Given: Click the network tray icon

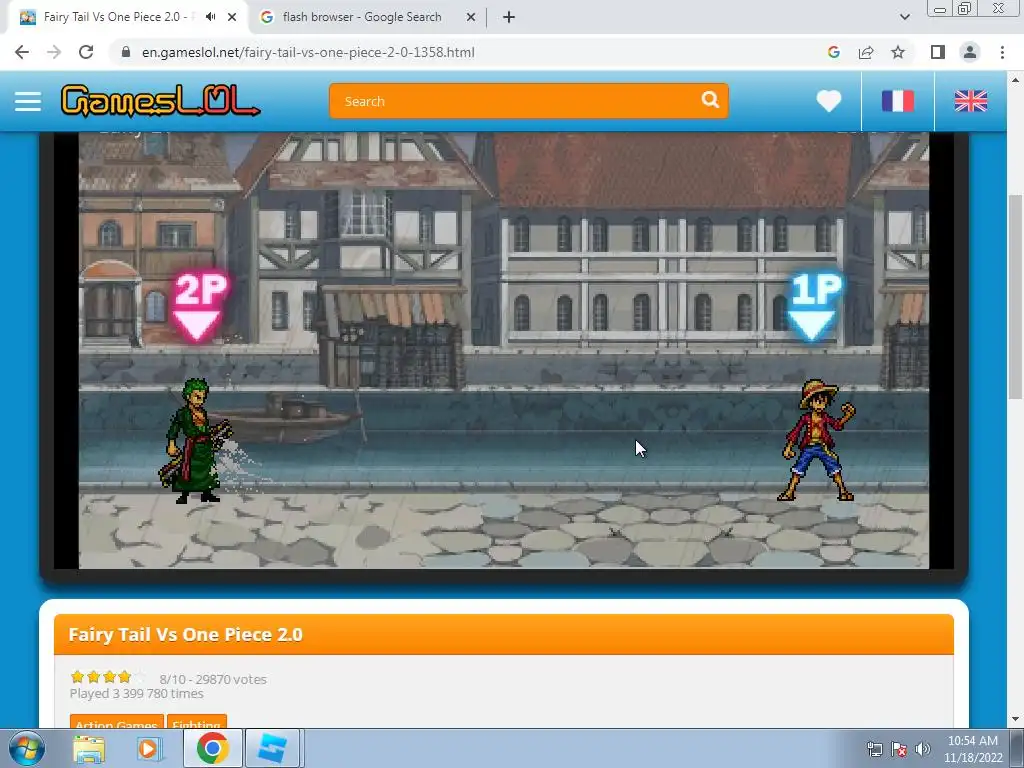Looking at the screenshot, I should click(x=874, y=749).
